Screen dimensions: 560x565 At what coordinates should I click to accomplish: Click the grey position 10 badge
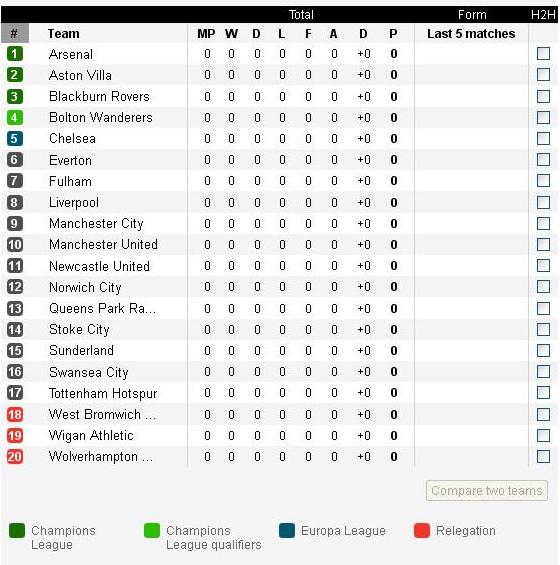tap(15, 245)
